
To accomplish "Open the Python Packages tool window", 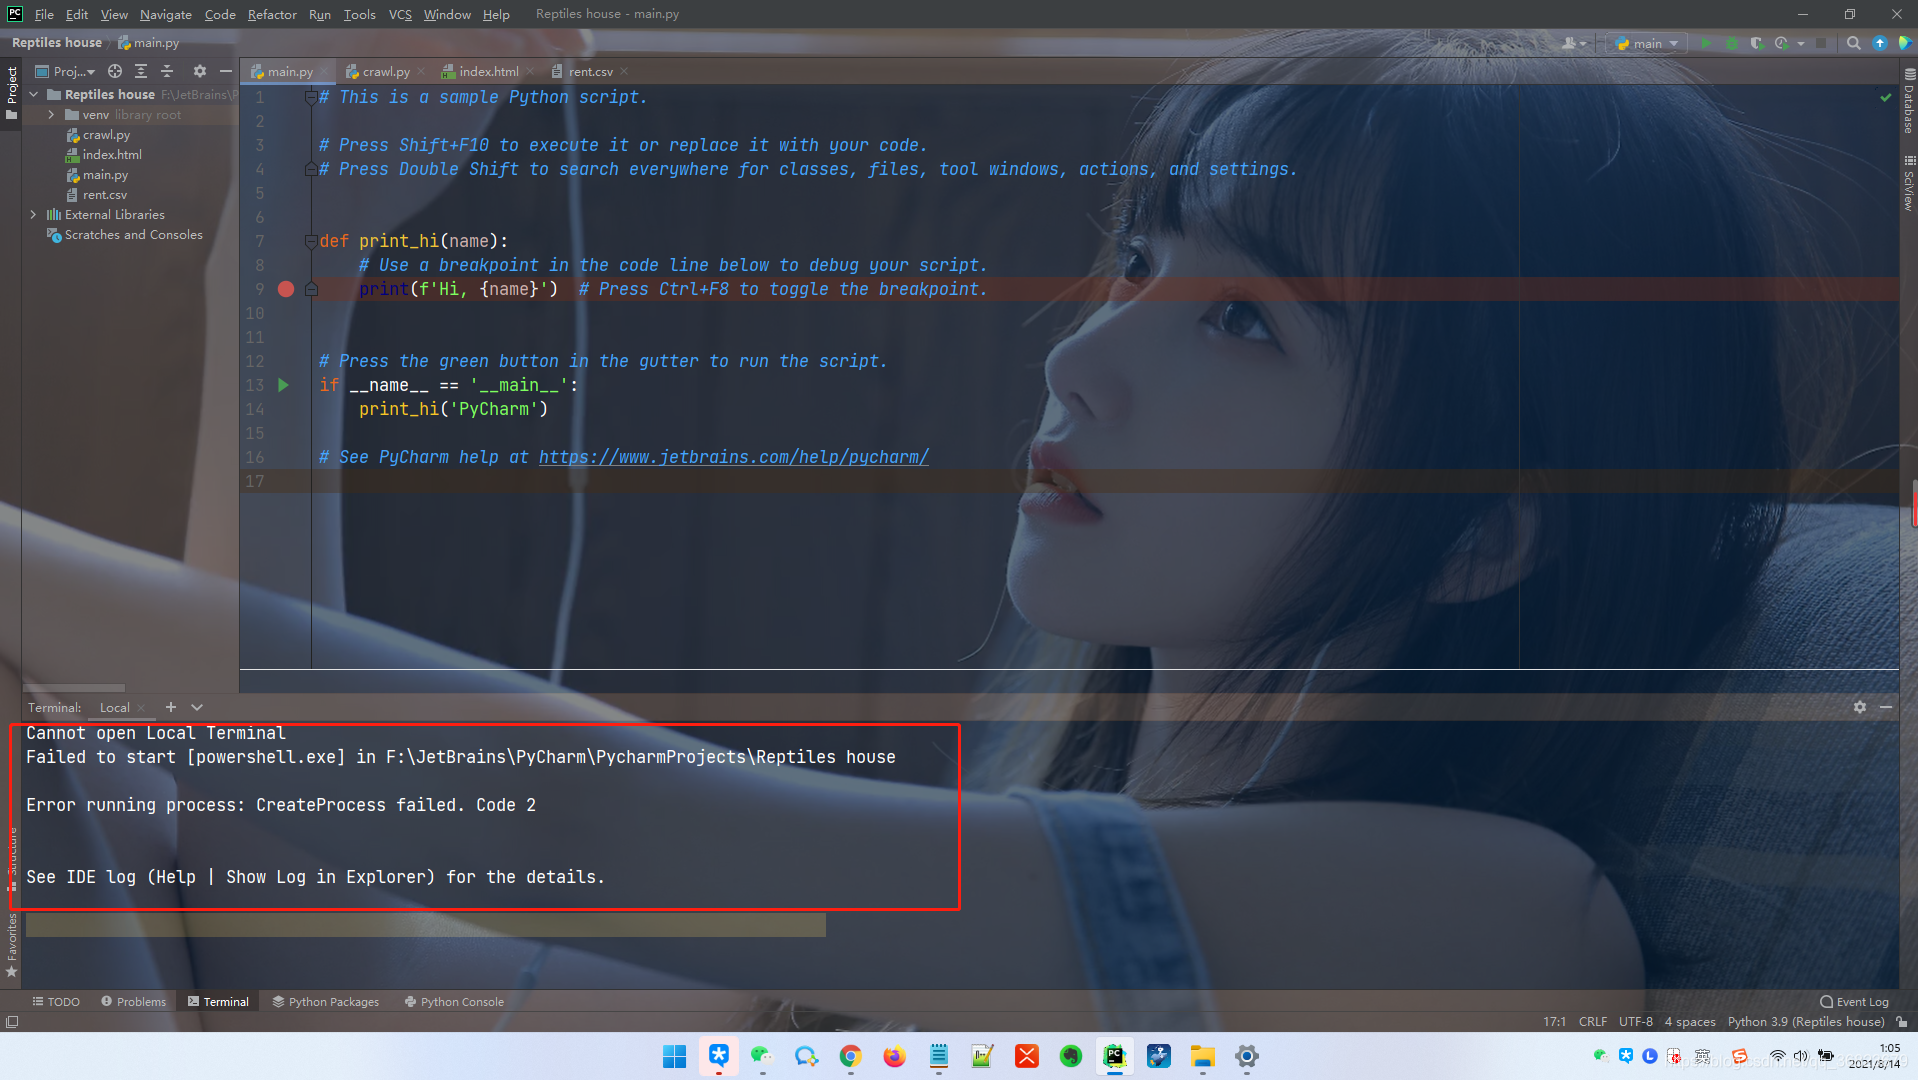I will point(326,1001).
